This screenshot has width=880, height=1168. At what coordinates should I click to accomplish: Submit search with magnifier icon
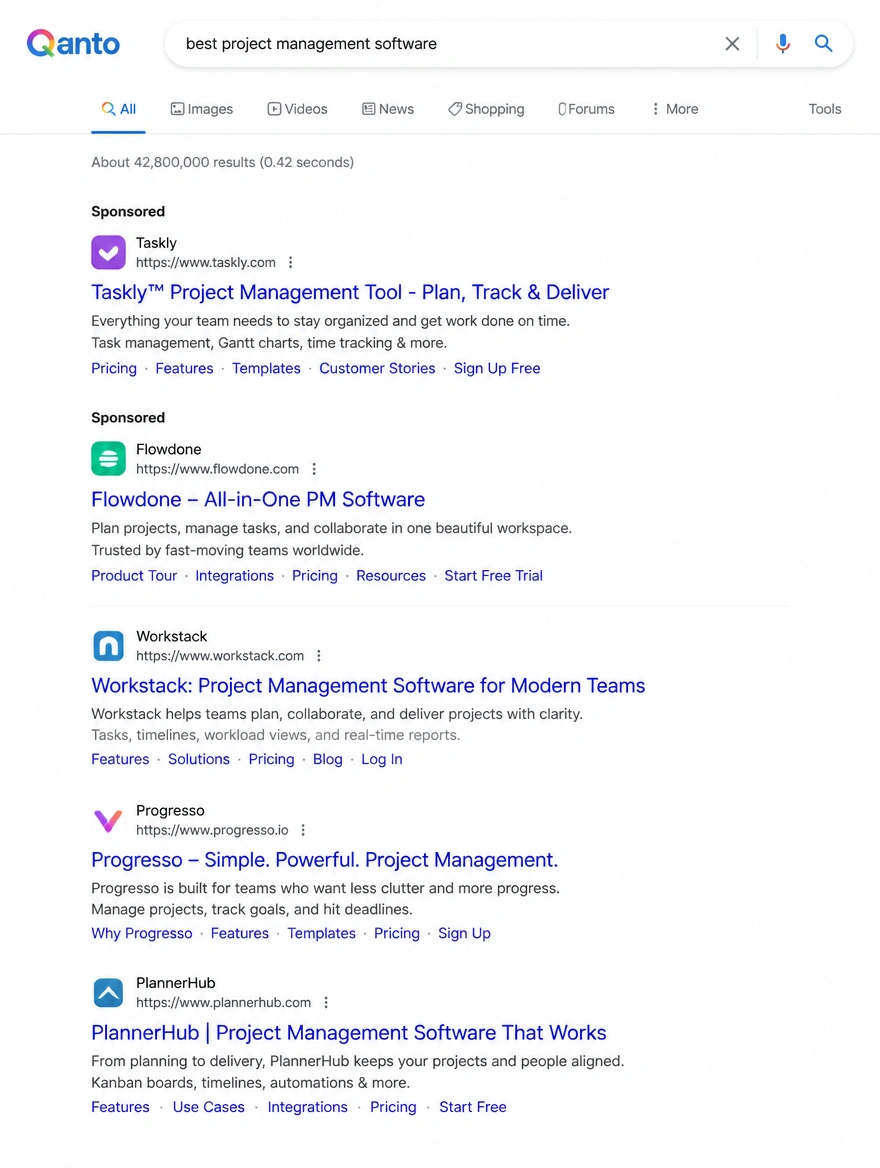pos(823,43)
